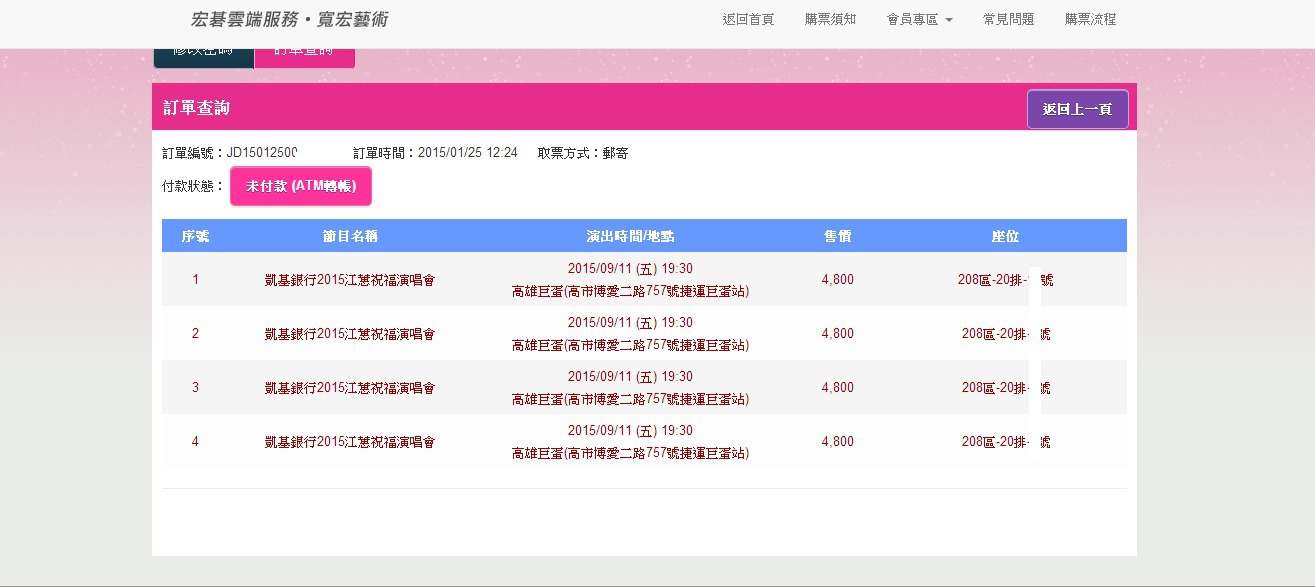Click the 宏碁雲端服務・寬宏藝術 site title
Viewport: 1315px width, 587px height.
coord(289,19)
